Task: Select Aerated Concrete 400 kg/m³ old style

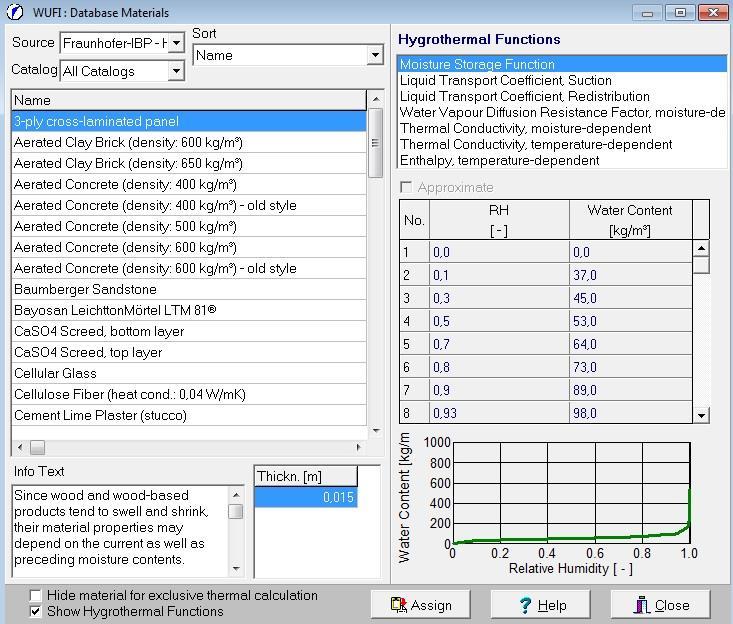Action: click(x=189, y=206)
